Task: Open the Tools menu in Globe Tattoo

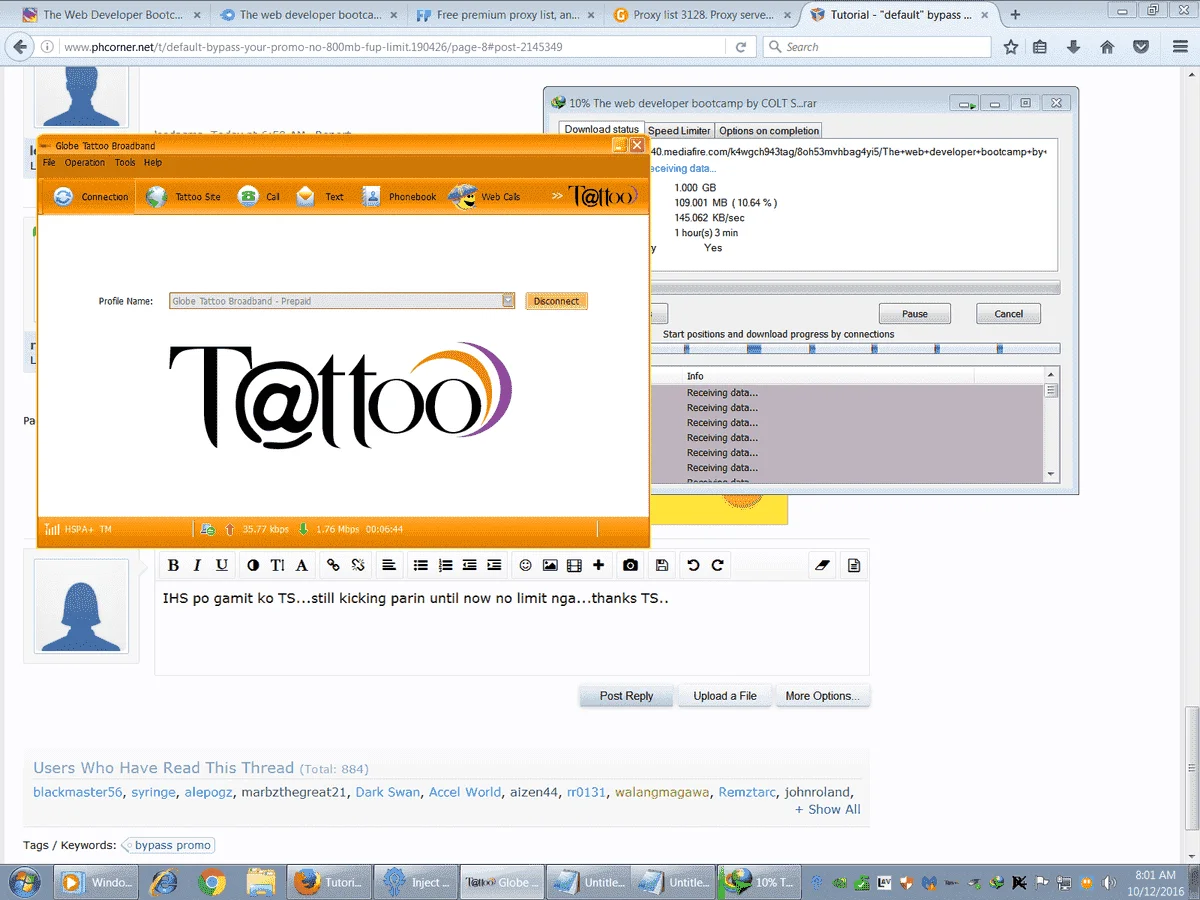Action: coord(125,162)
